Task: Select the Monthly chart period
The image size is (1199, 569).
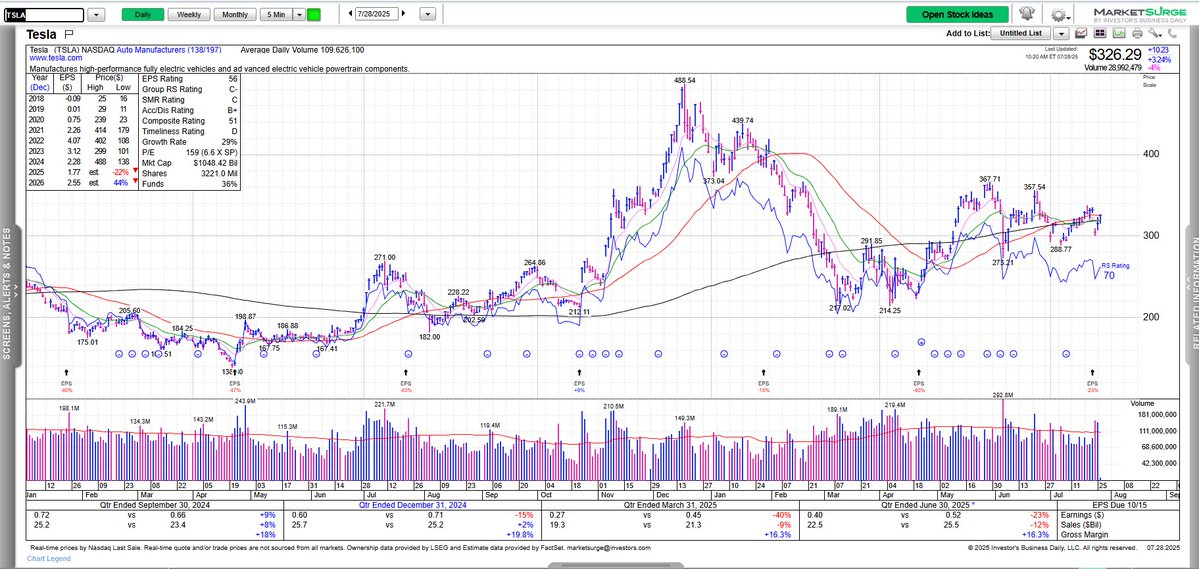Action: point(235,15)
